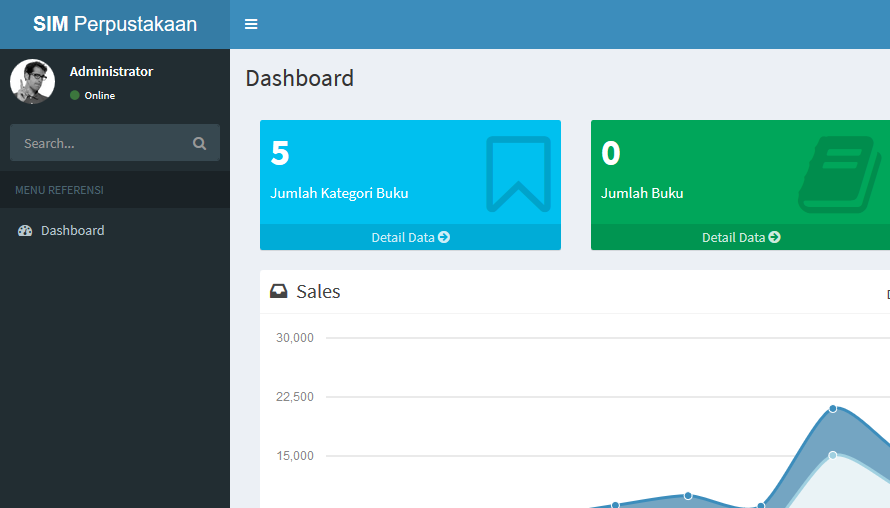Click the Administrator avatar image
This screenshot has height=508, width=890.
(x=32, y=82)
